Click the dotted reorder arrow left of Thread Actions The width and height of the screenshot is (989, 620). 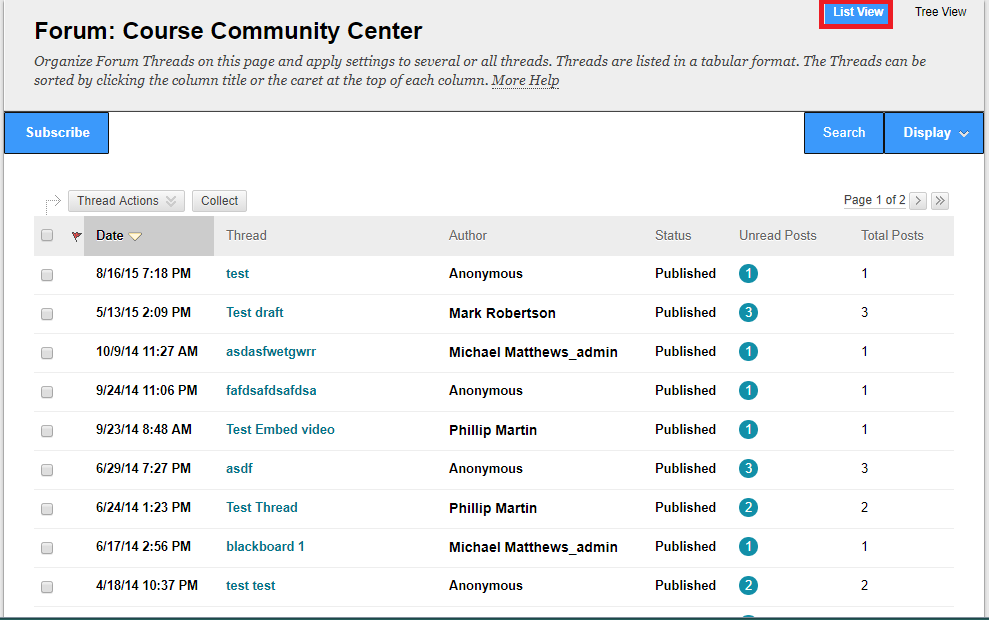pyautogui.click(x=53, y=200)
